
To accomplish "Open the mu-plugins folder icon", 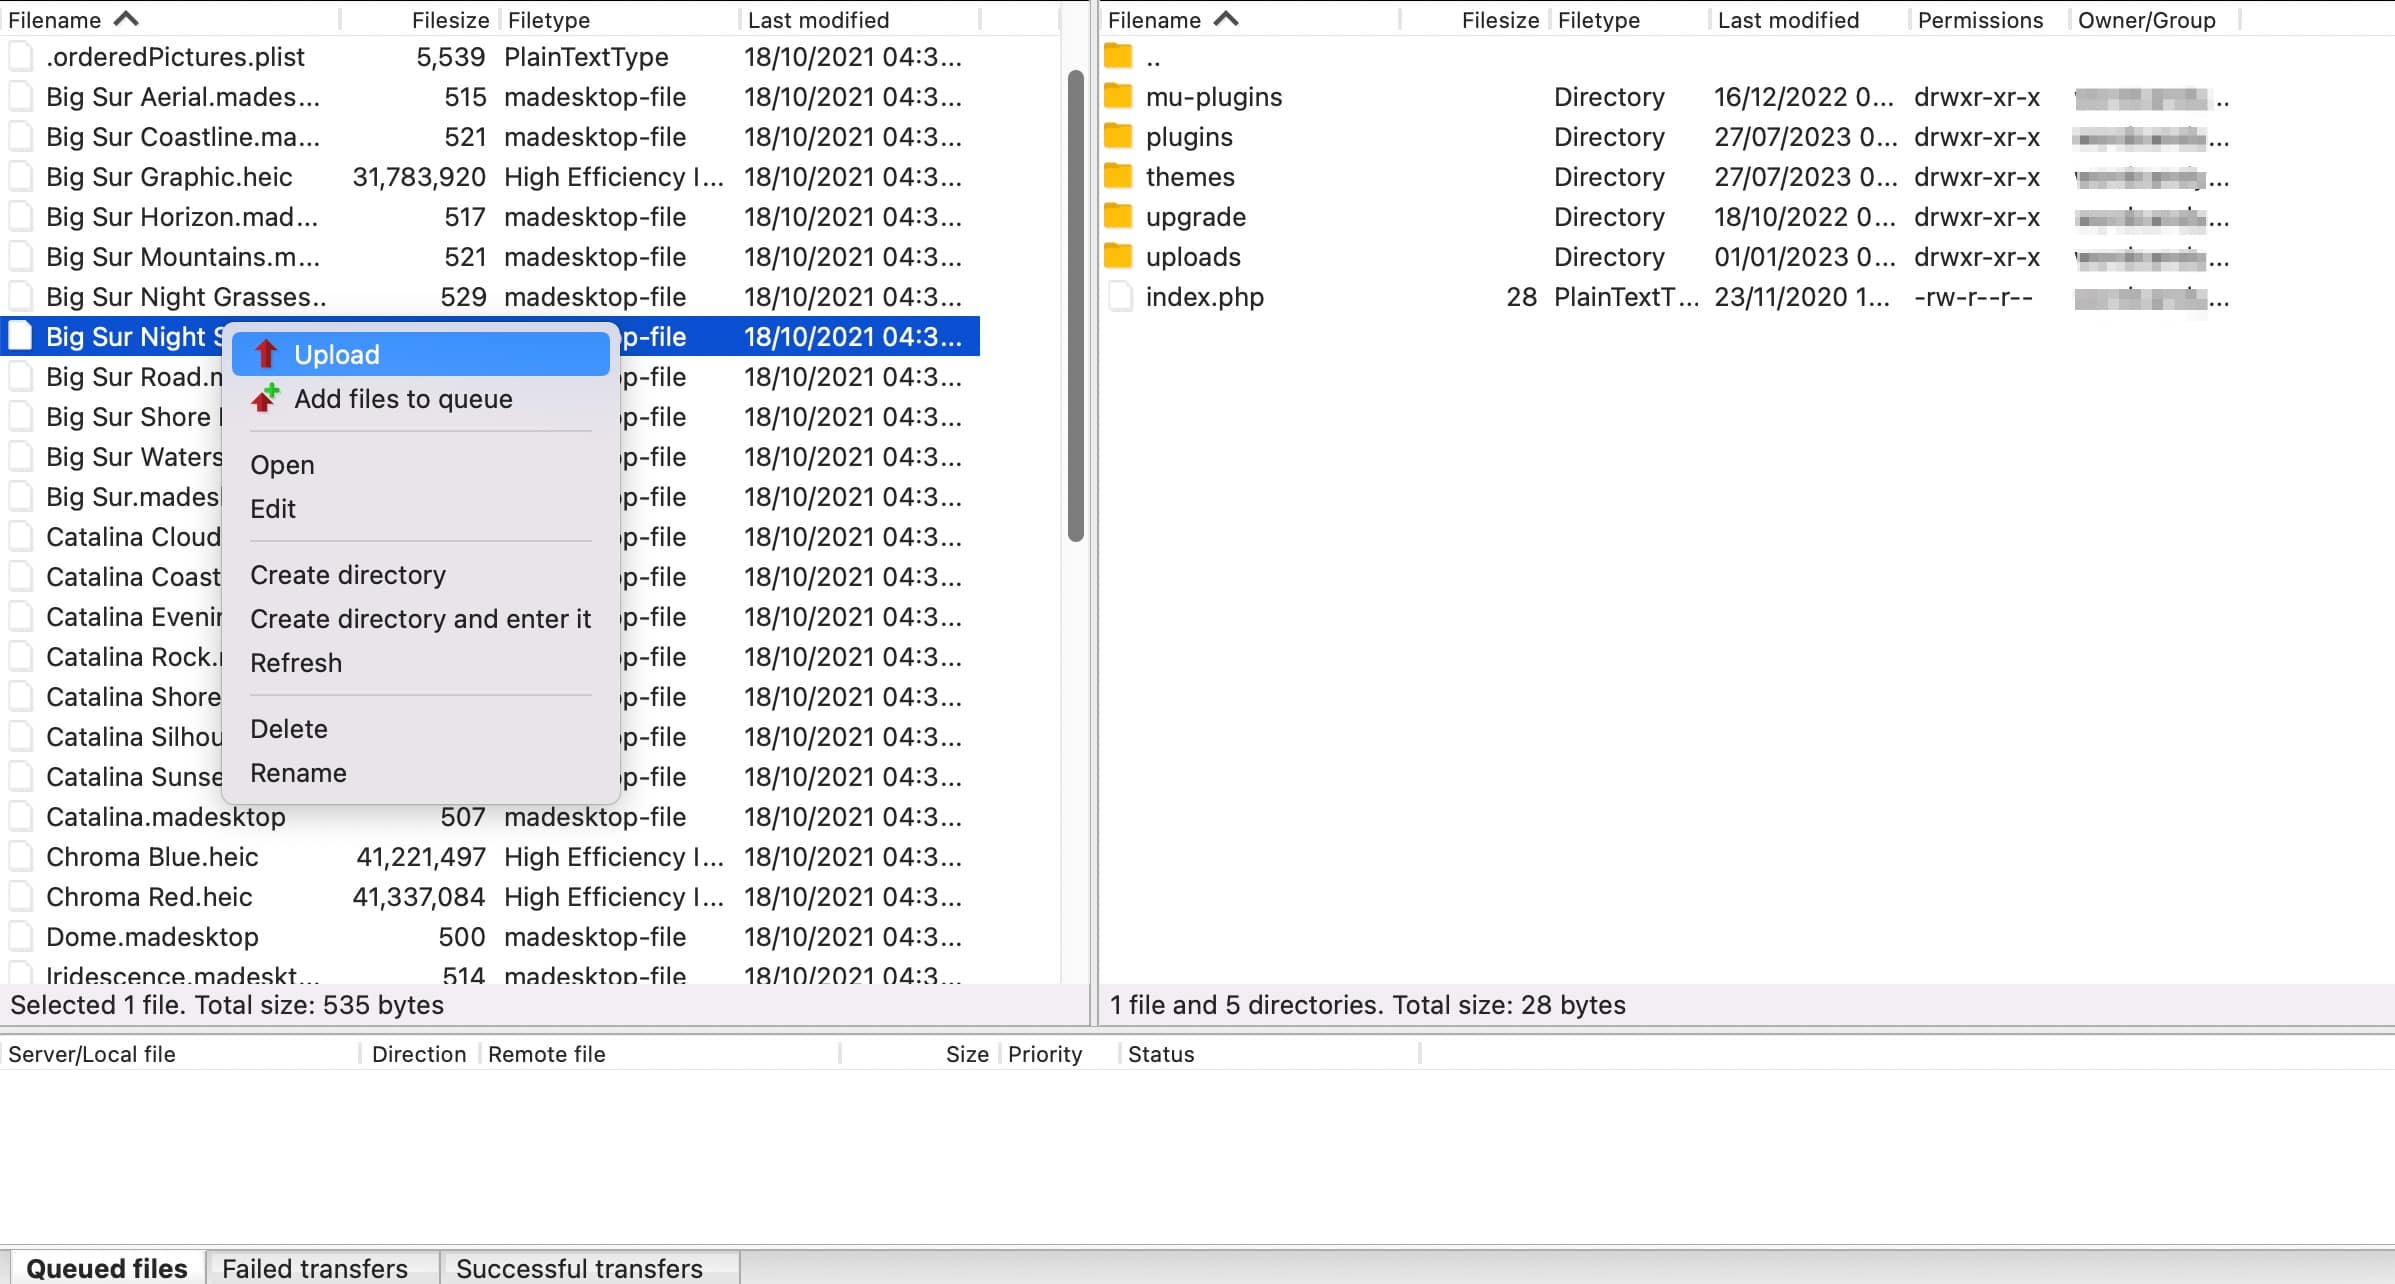I will pos(1119,96).
